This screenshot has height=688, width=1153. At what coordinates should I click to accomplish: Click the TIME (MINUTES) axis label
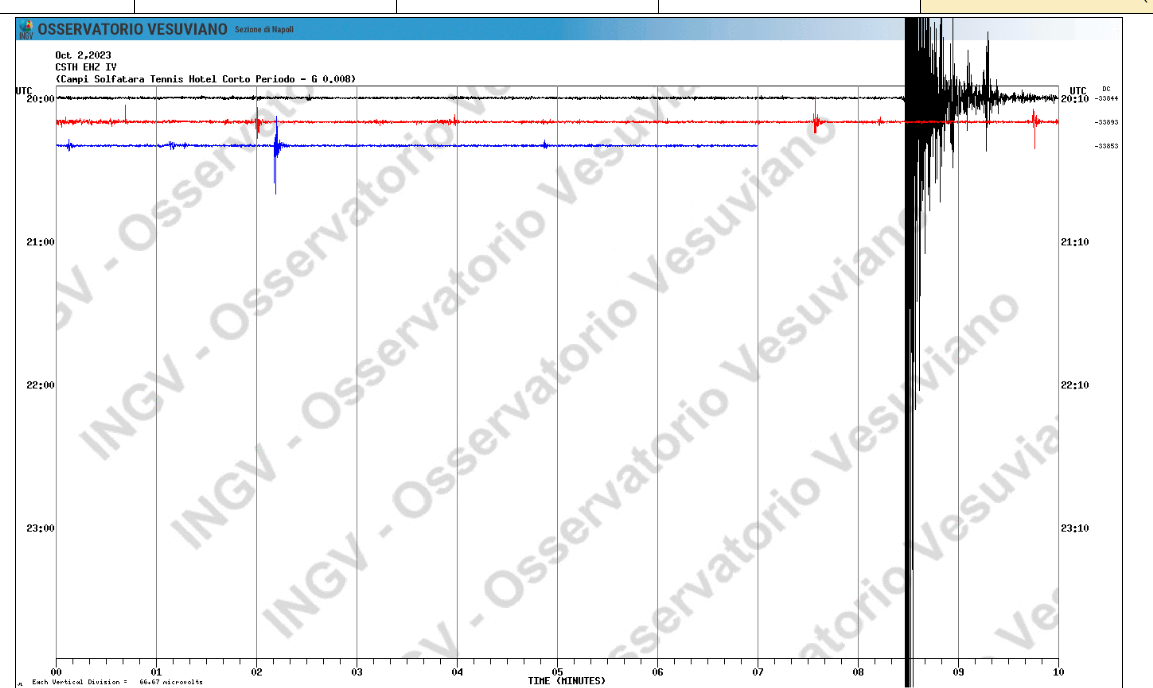pyautogui.click(x=566, y=681)
